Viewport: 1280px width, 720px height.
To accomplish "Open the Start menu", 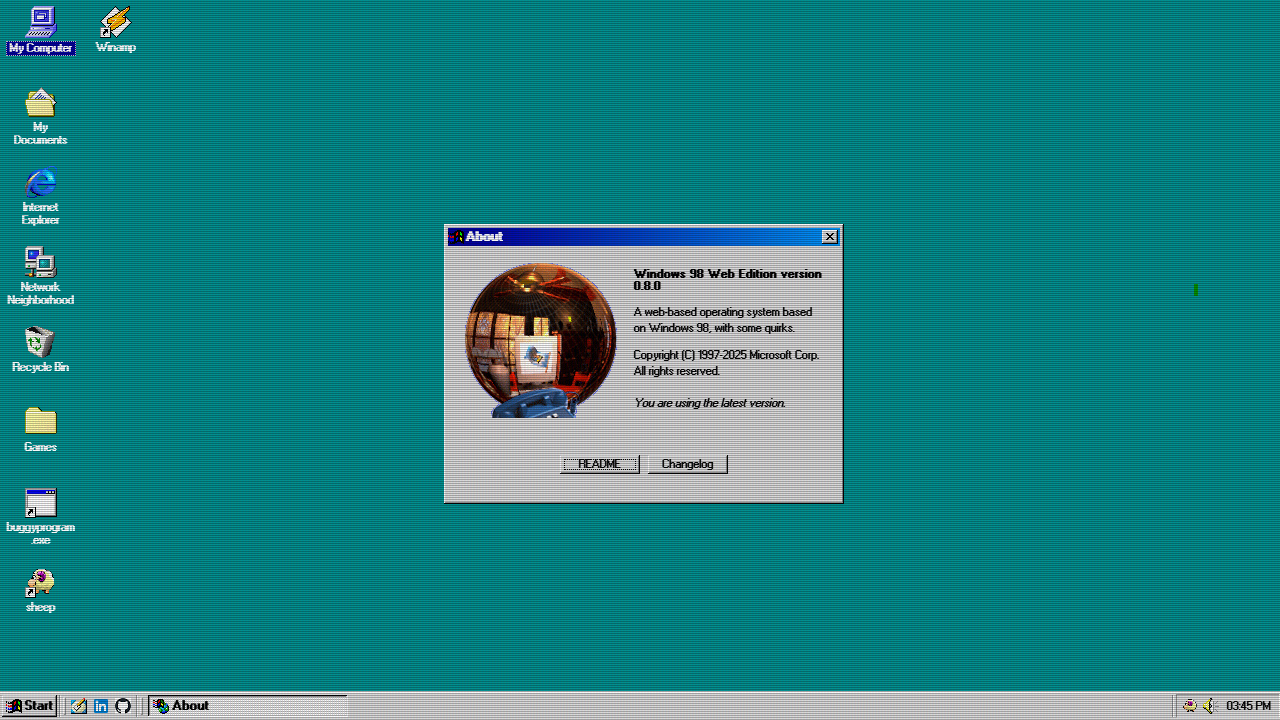I will click(29, 705).
